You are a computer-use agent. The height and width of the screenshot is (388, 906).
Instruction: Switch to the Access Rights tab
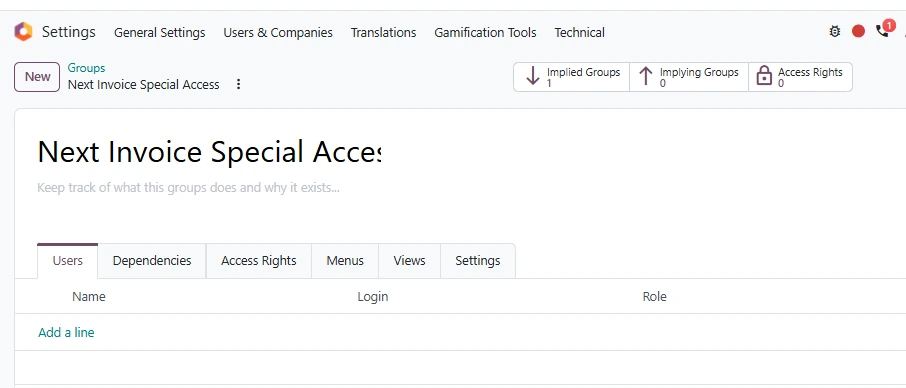259,261
